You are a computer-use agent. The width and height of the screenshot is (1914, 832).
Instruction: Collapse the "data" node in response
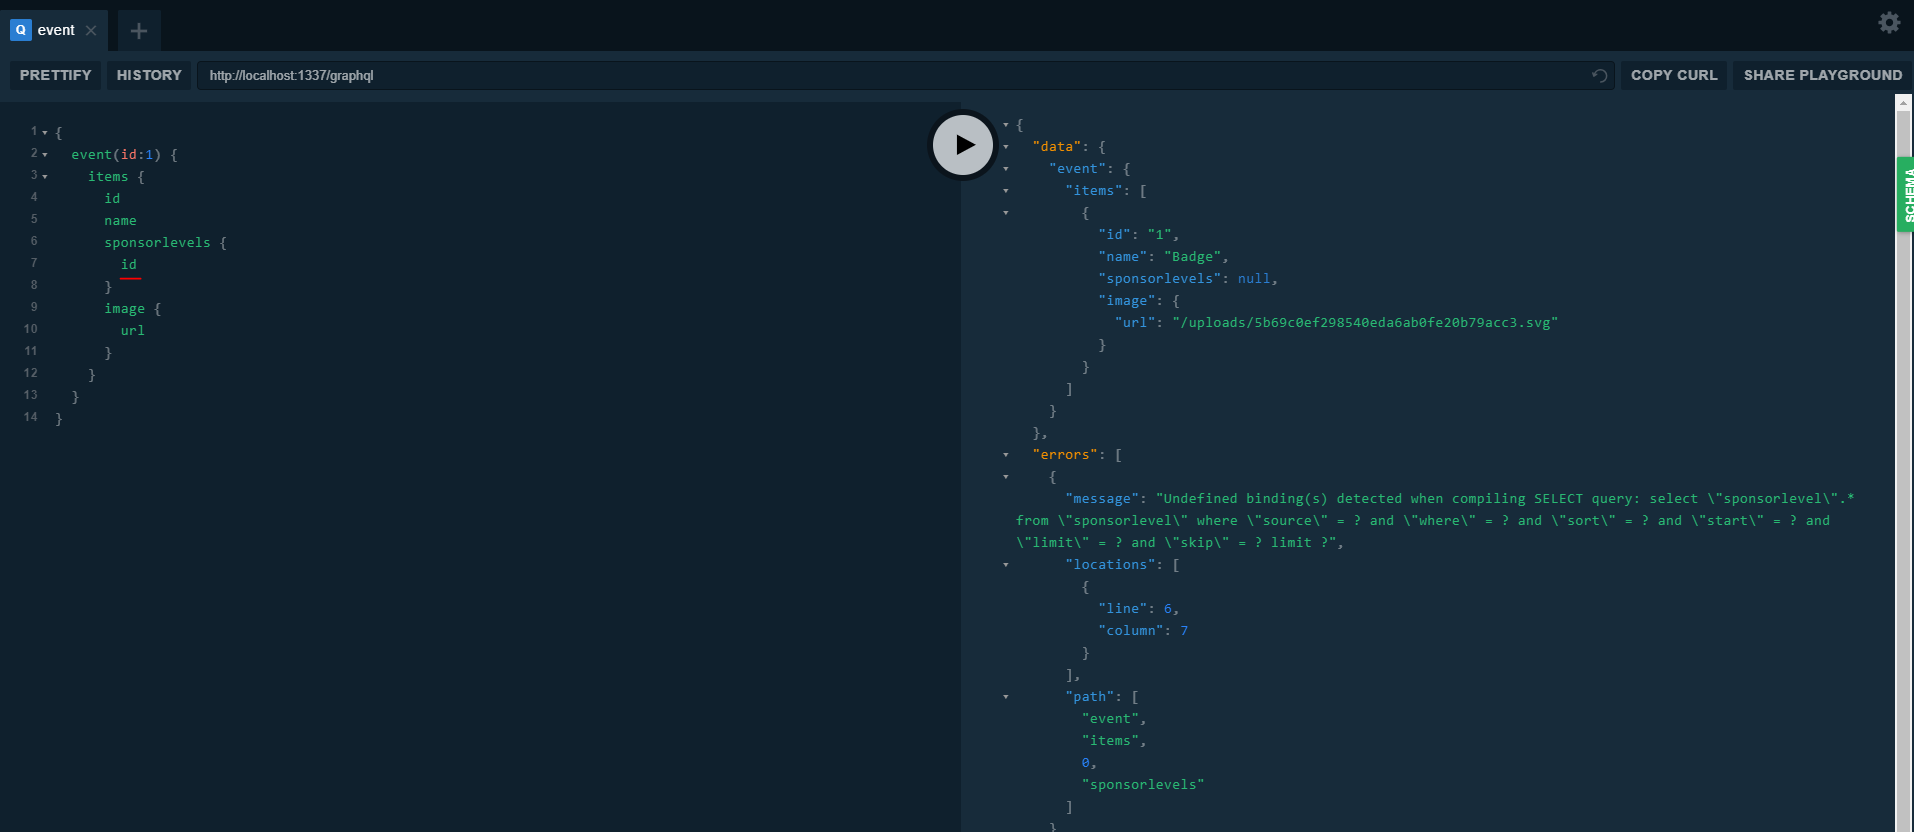pos(1006,147)
